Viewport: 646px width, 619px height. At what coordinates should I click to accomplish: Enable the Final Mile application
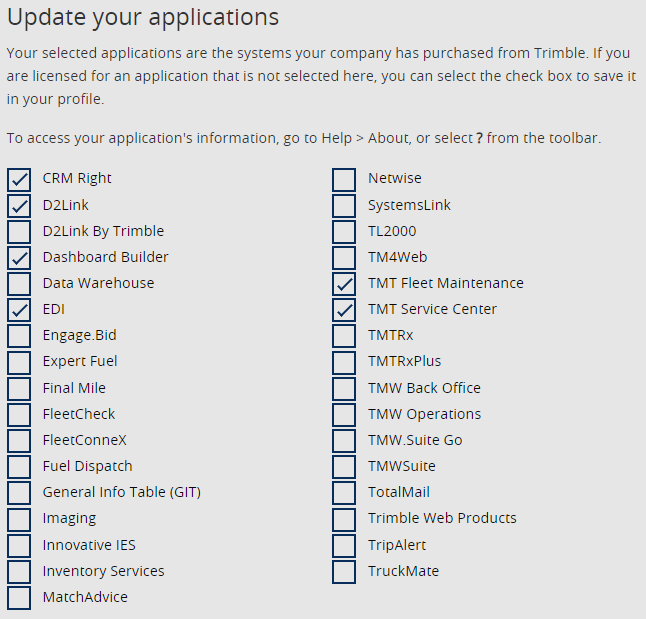point(19,388)
